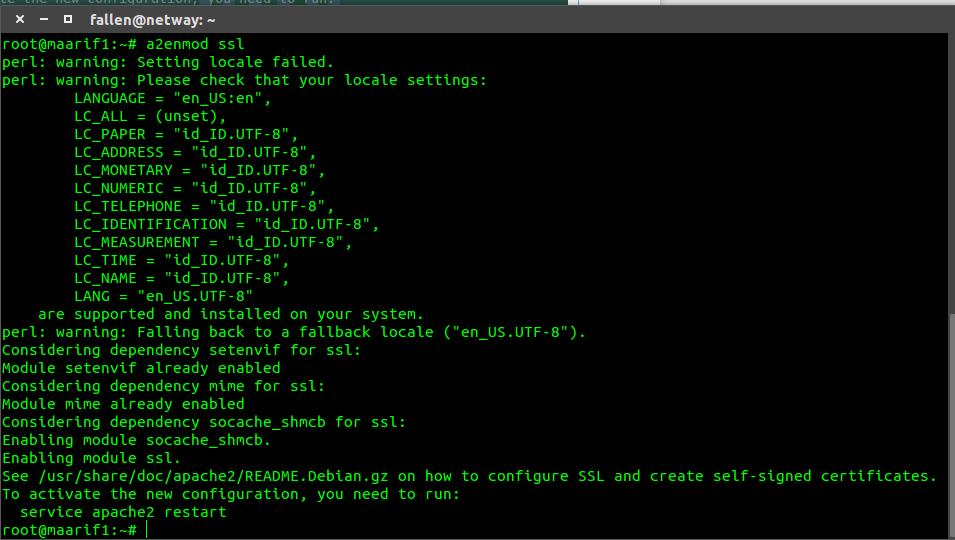Click the cursor at the last root@maarif1 prompt
955x540 pixels.
(146, 530)
